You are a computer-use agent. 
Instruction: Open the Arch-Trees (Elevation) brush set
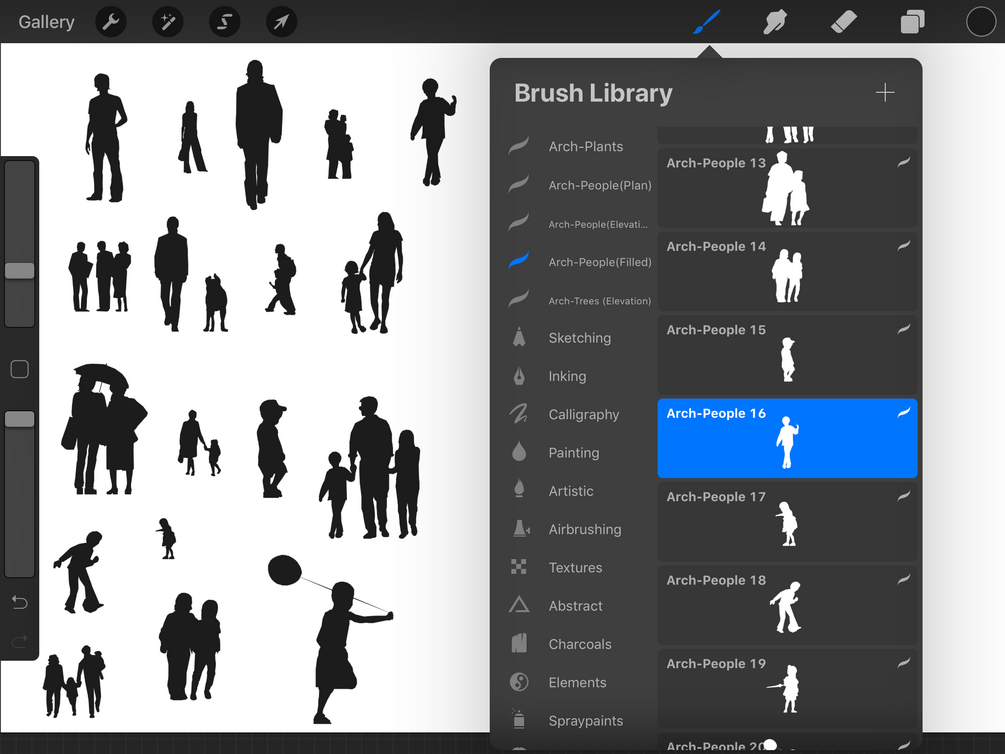[x=580, y=301]
